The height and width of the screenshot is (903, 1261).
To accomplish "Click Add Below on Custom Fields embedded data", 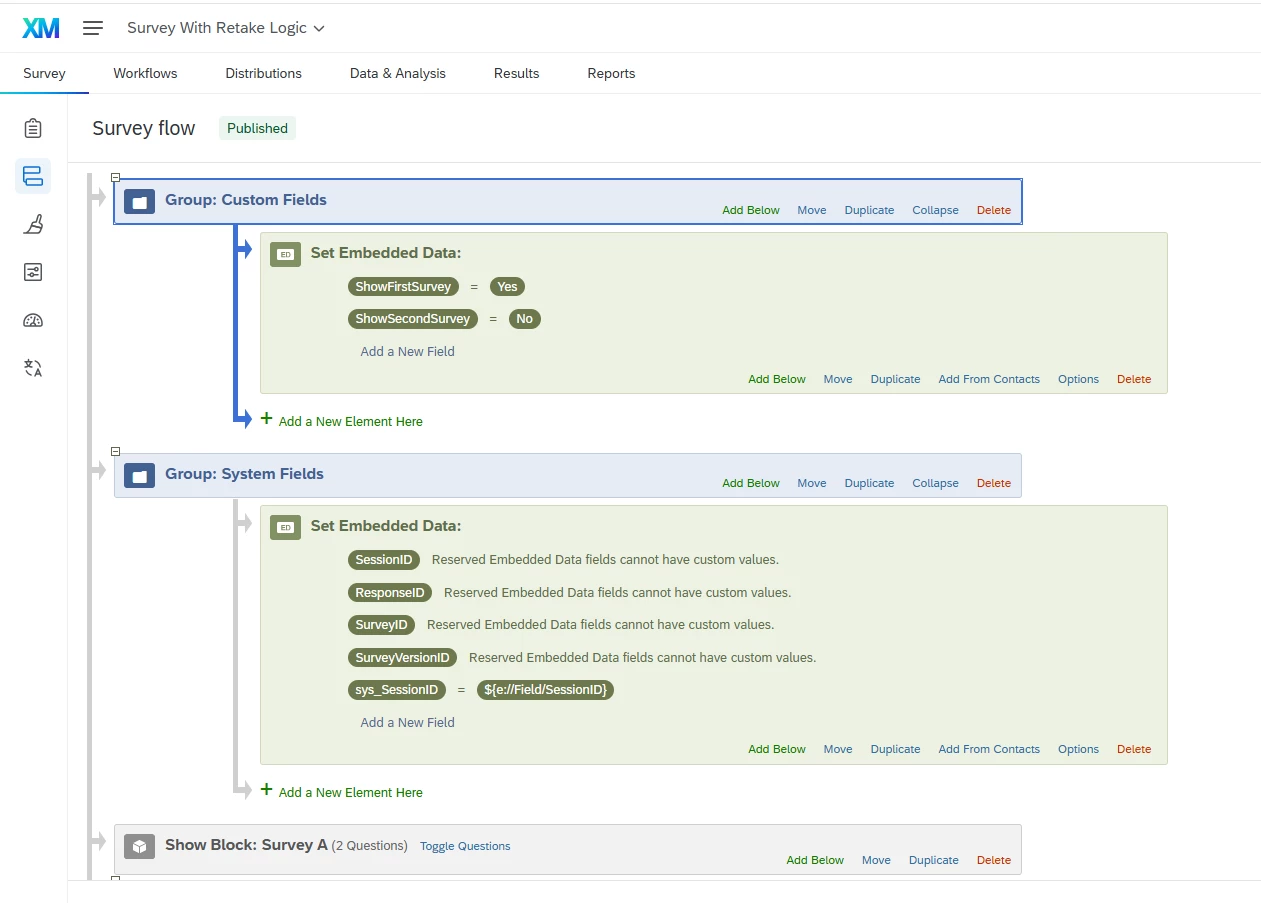I will click(777, 379).
